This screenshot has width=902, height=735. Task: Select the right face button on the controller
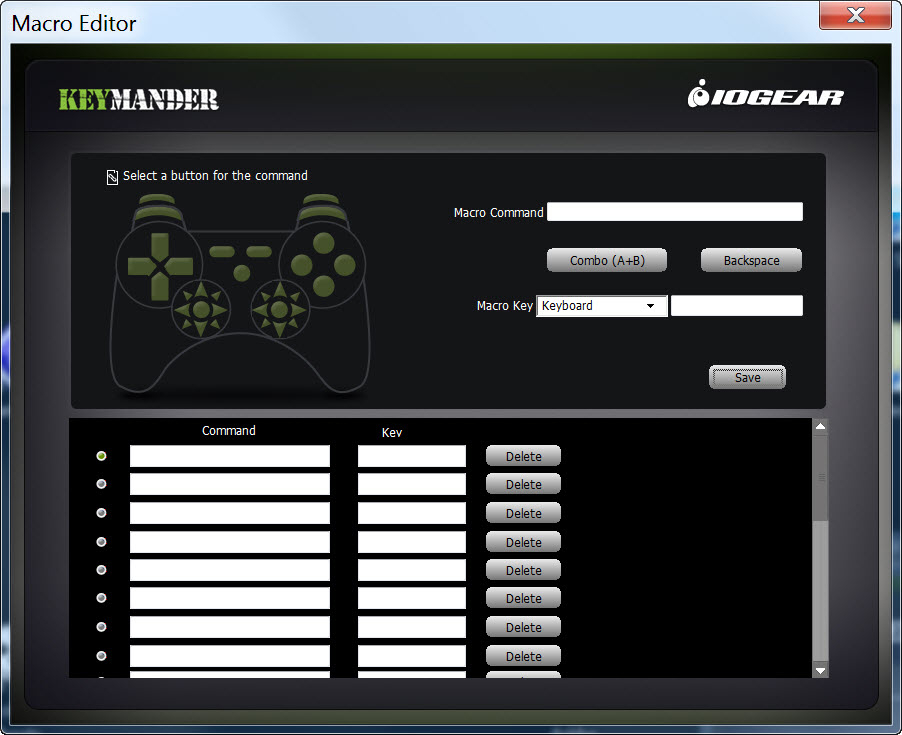(x=345, y=265)
